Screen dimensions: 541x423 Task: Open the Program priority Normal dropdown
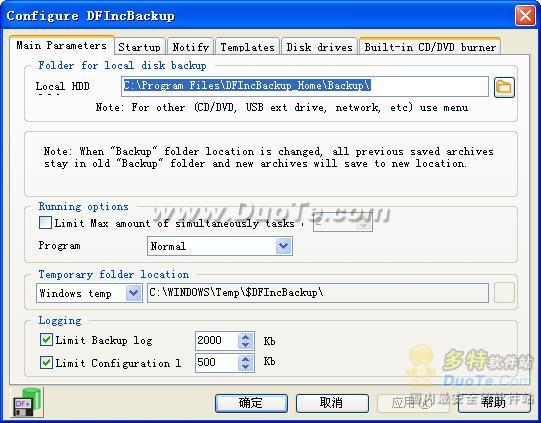(284, 246)
